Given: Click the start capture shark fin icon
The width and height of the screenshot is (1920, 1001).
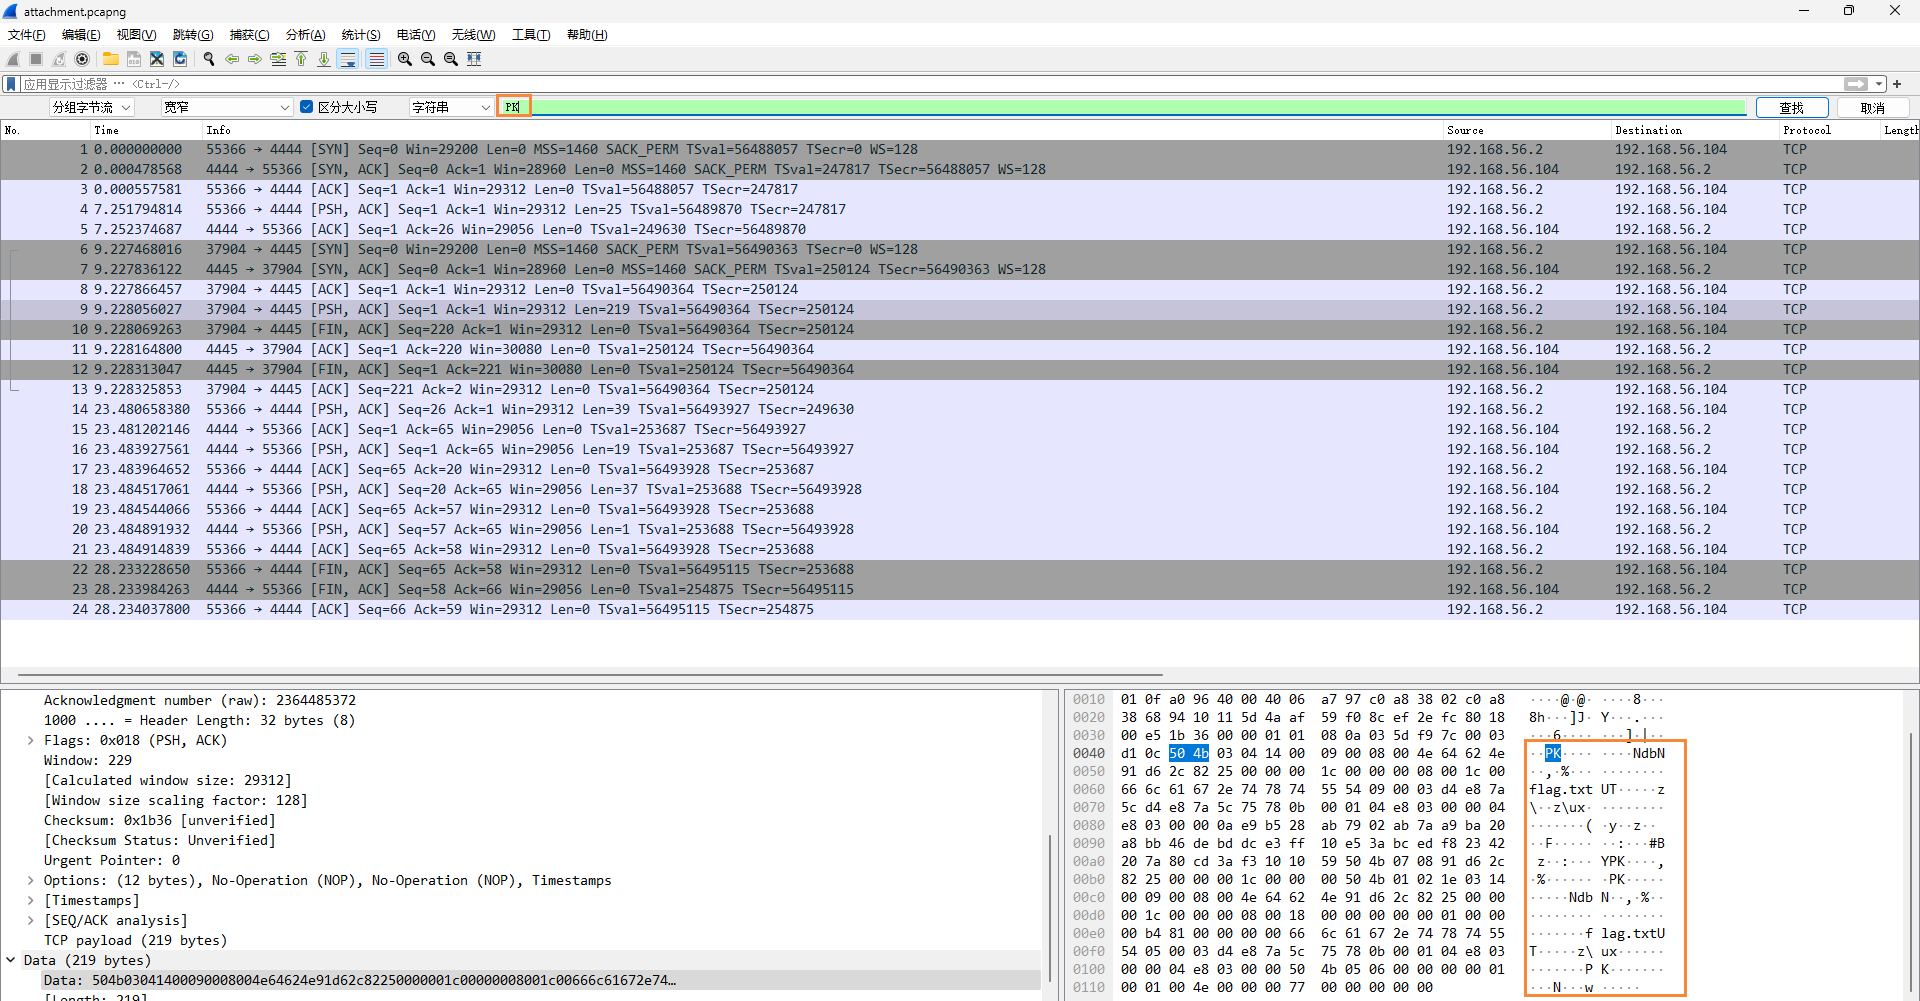Looking at the screenshot, I should (x=13, y=59).
